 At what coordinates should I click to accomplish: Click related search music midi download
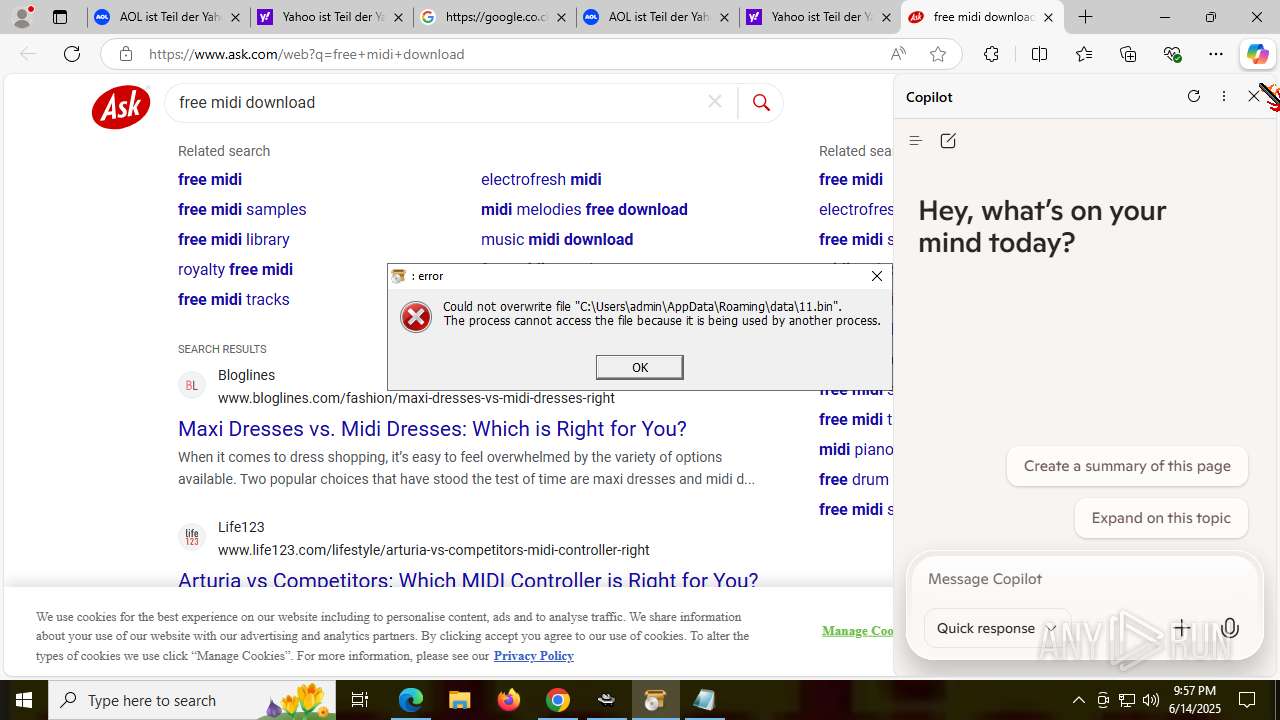[x=557, y=239]
